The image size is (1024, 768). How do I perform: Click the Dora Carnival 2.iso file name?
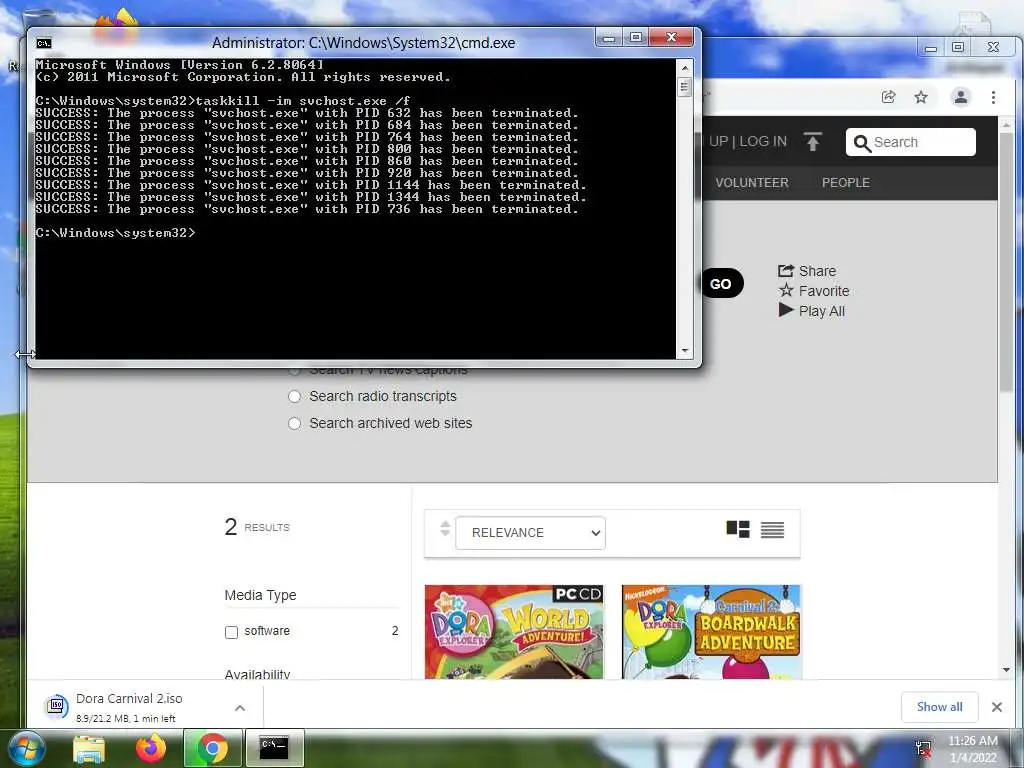pyautogui.click(x=129, y=698)
